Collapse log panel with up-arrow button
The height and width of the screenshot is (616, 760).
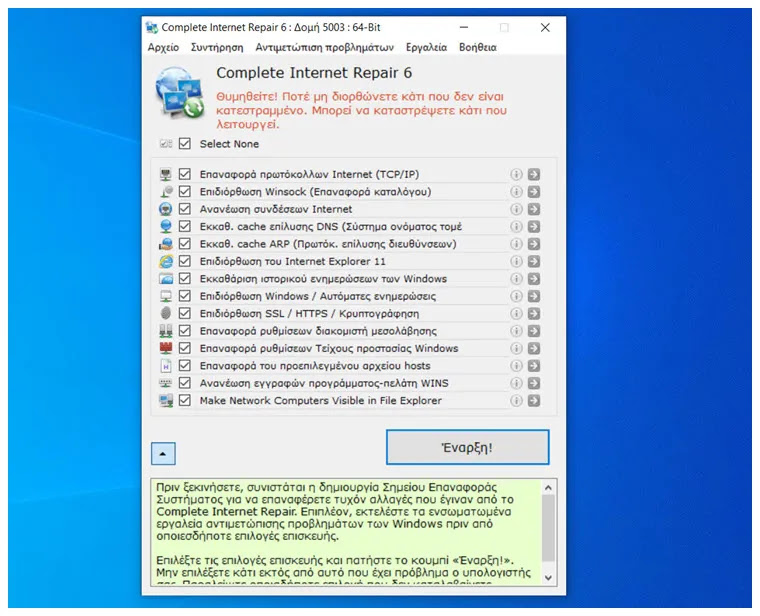pyautogui.click(x=163, y=454)
